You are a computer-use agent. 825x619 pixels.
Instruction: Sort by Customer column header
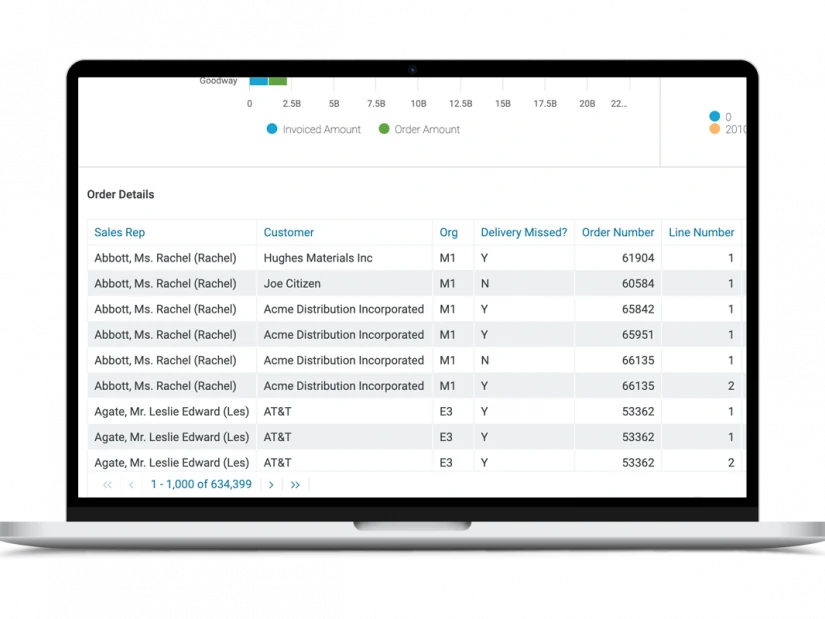(288, 232)
